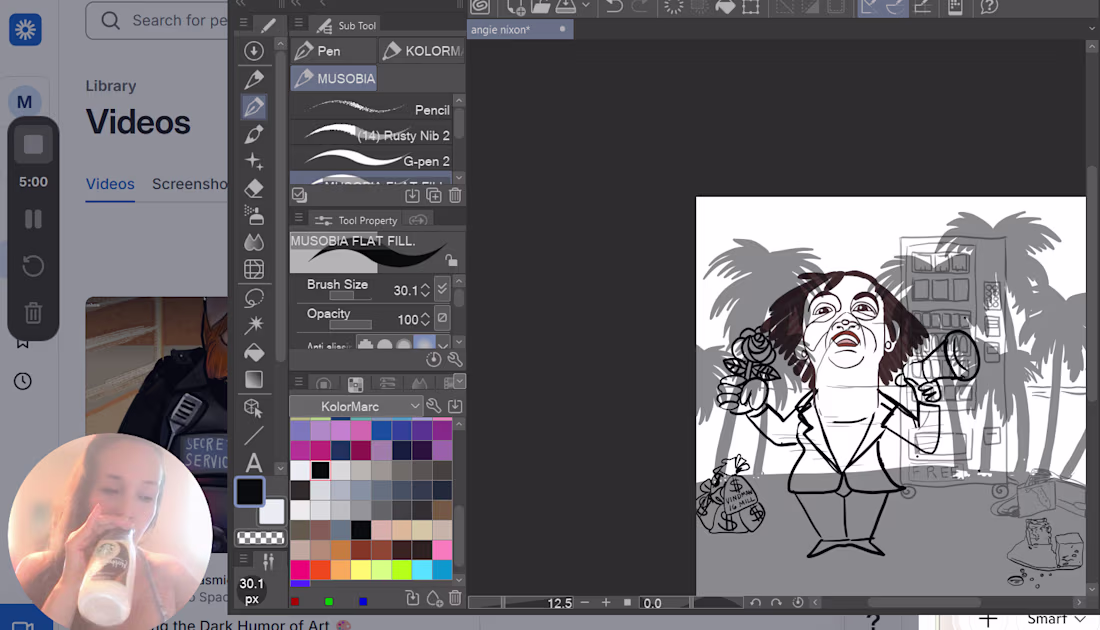Delete the selected sub tool with the trash icon

(x=455, y=196)
